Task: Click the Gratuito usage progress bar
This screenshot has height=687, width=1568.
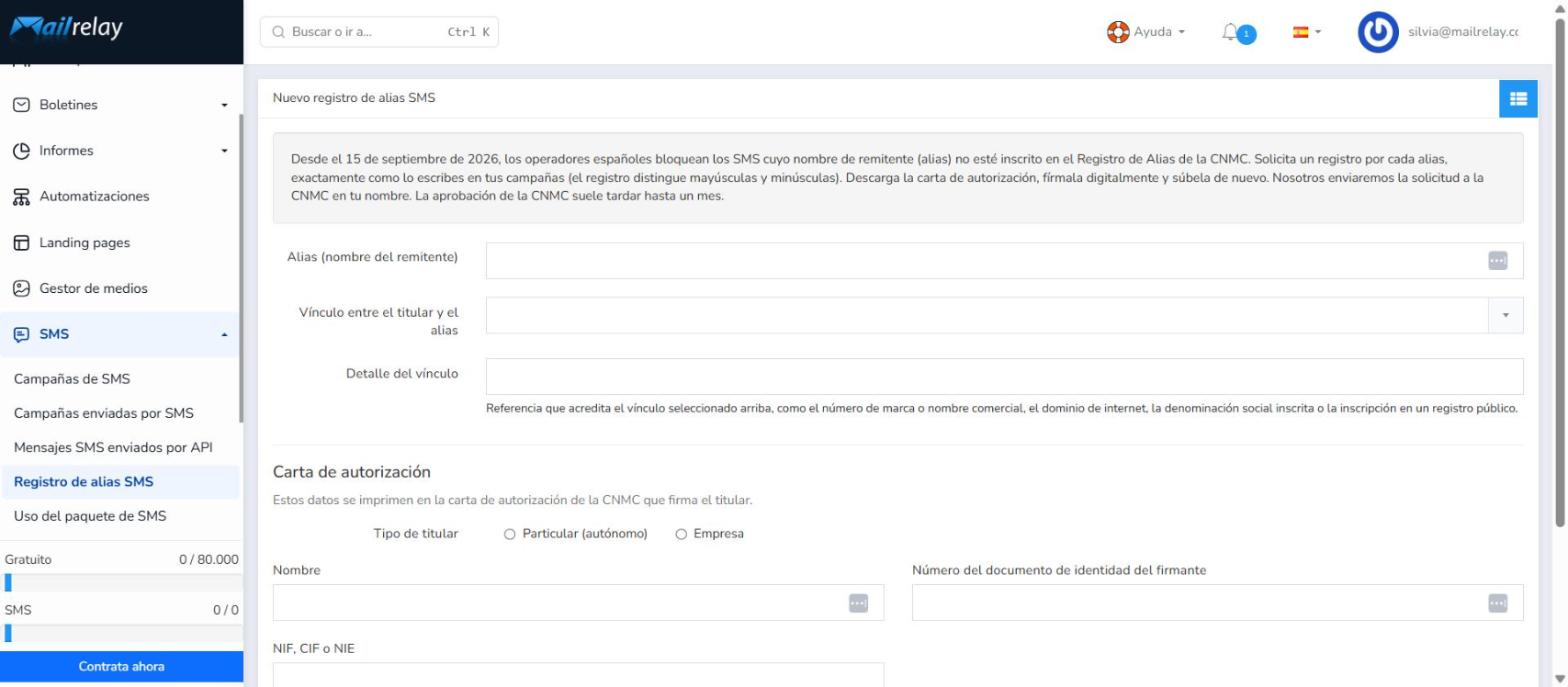Action: (x=122, y=582)
